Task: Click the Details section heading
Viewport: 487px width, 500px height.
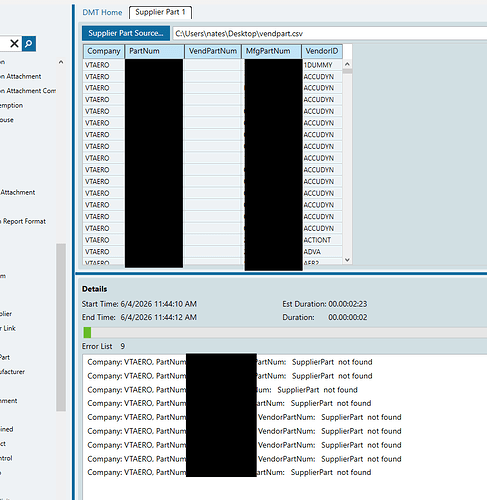Action: (95, 289)
